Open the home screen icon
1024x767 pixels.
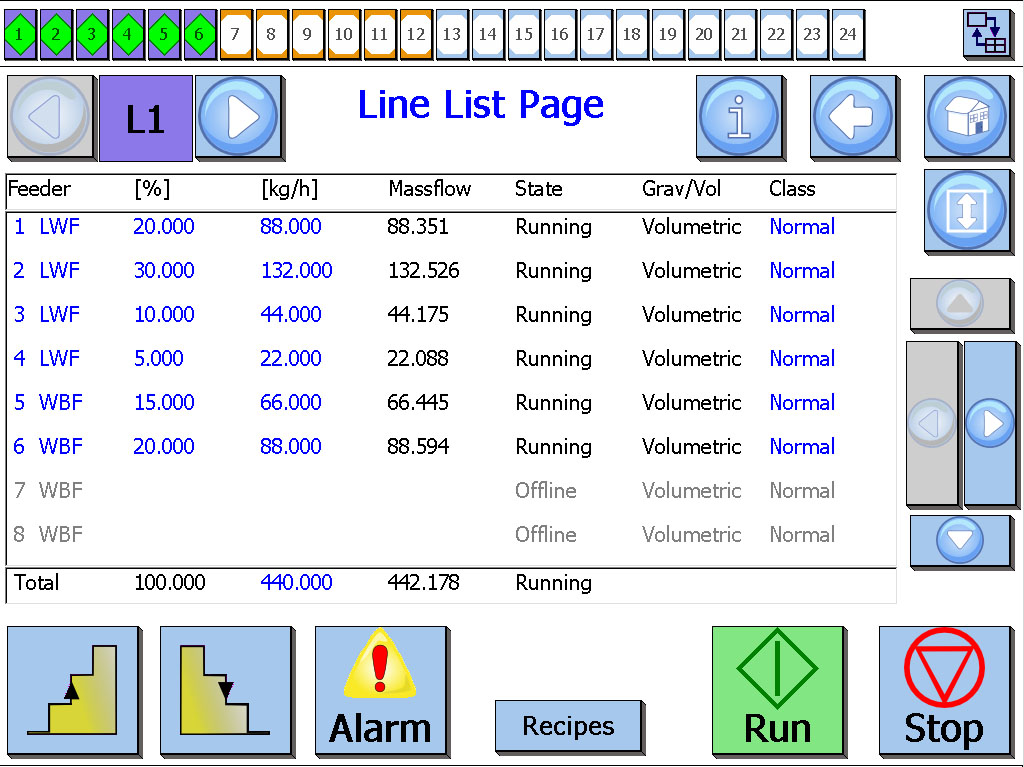966,117
